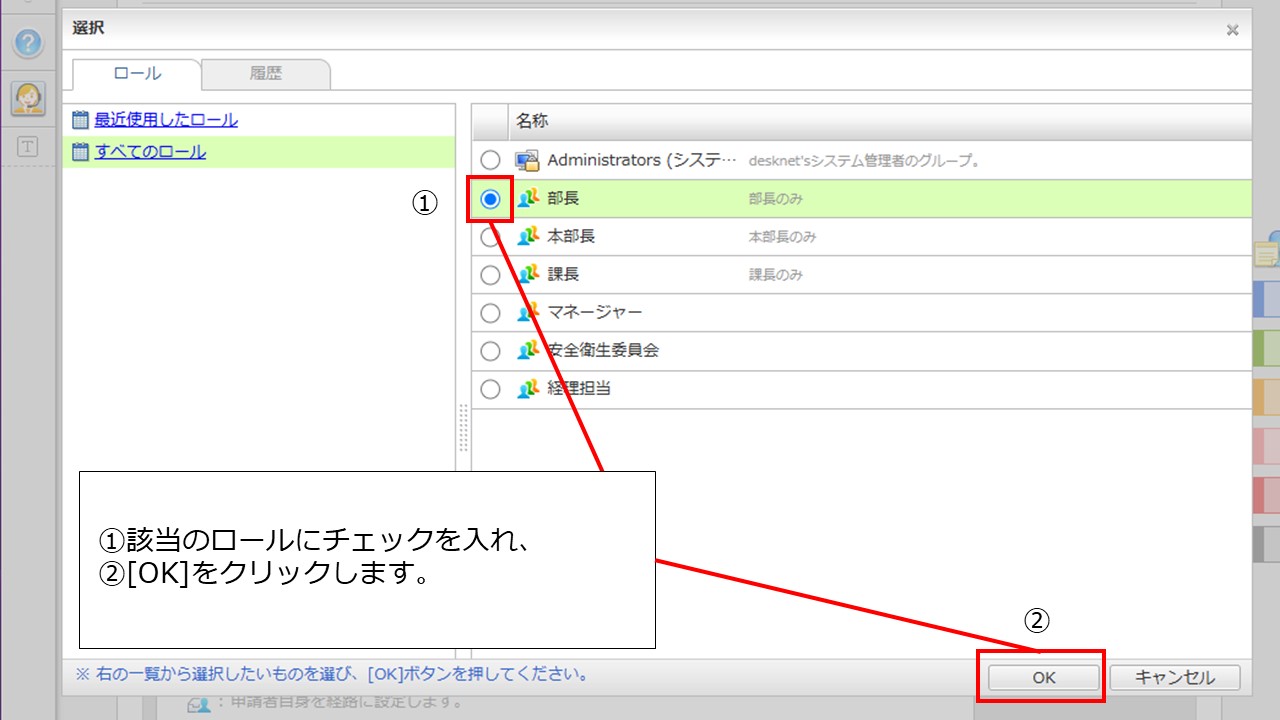Image resolution: width=1280 pixels, height=720 pixels.
Task: Open the 最近使用したロール list
Action: pyautogui.click(x=166, y=120)
